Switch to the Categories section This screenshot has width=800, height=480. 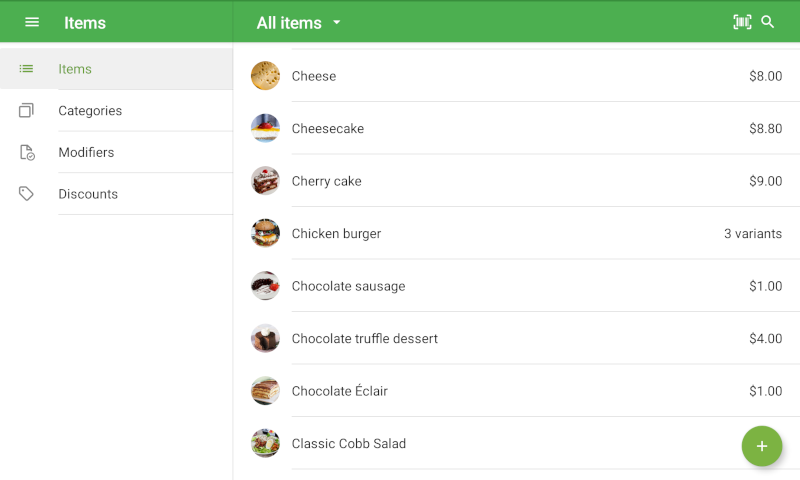(x=90, y=111)
